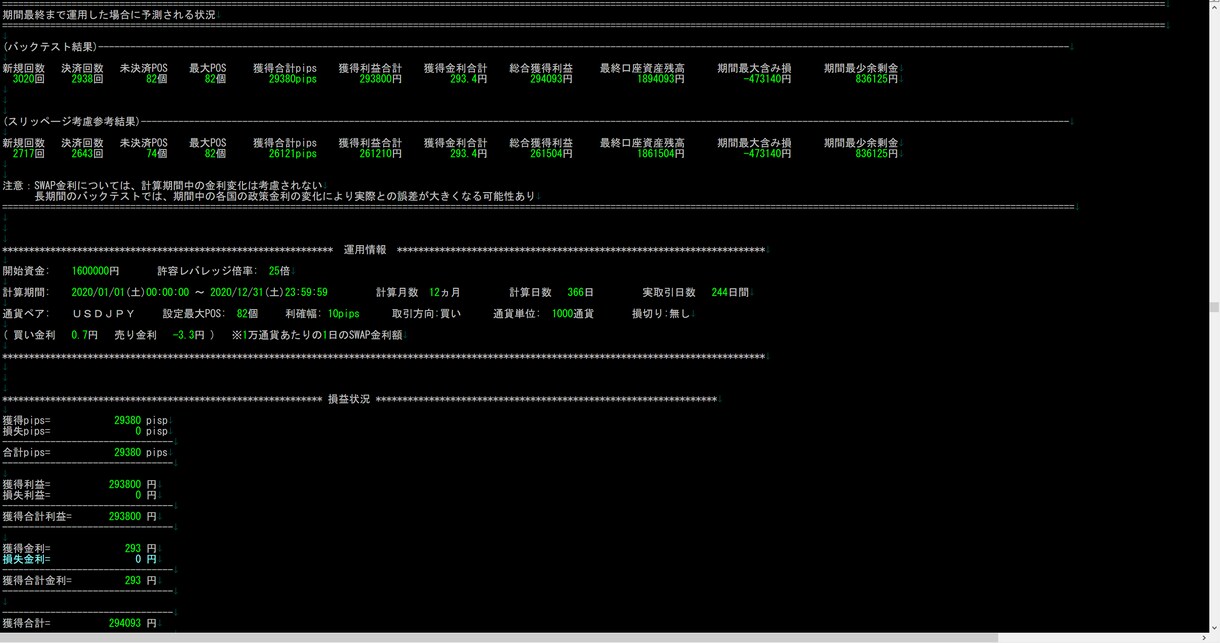This screenshot has width=1220, height=643.
Task: Click 293800円 in the backtest results row
Action: click(x=380, y=79)
